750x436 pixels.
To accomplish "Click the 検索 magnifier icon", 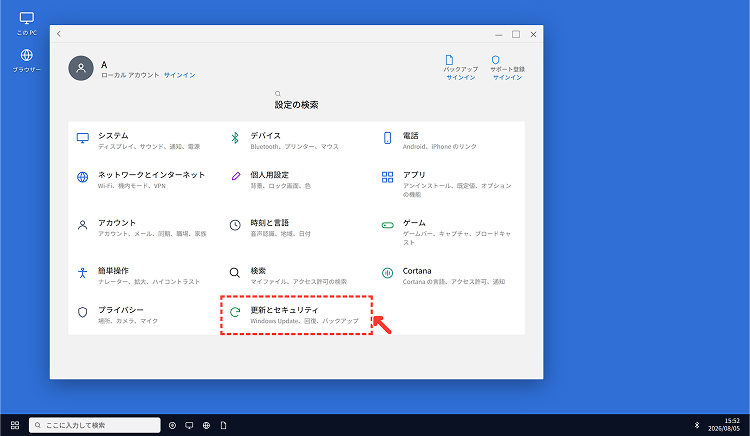I will point(235,273).
